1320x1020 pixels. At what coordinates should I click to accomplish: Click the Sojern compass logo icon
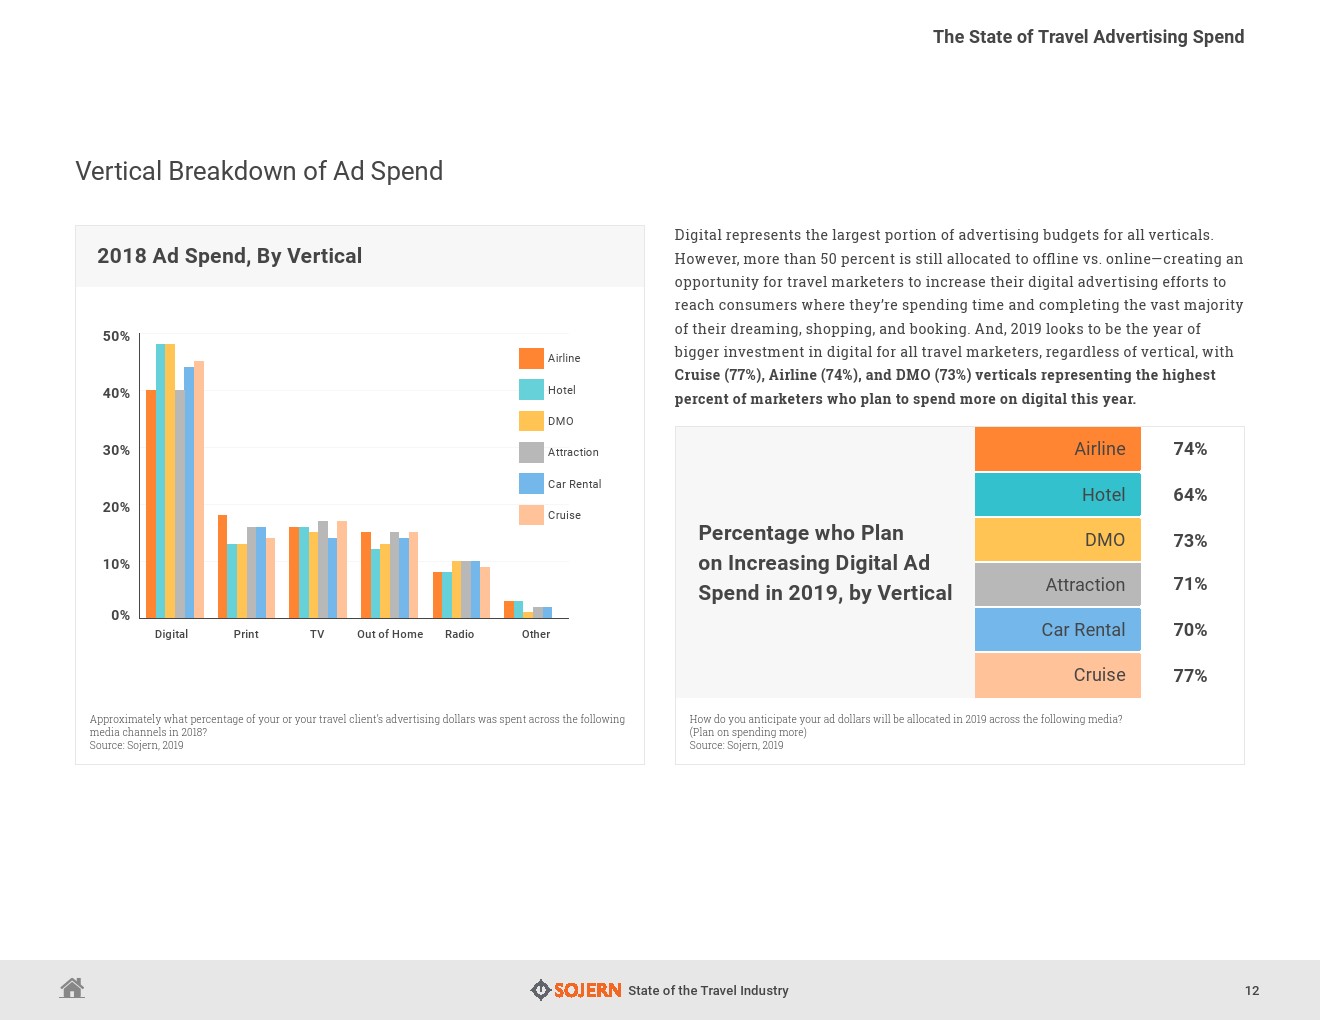point(540,990)
